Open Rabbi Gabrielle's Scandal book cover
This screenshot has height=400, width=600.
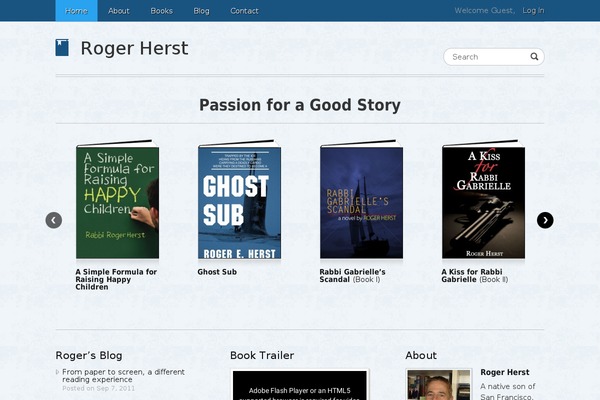click(362, 199)
